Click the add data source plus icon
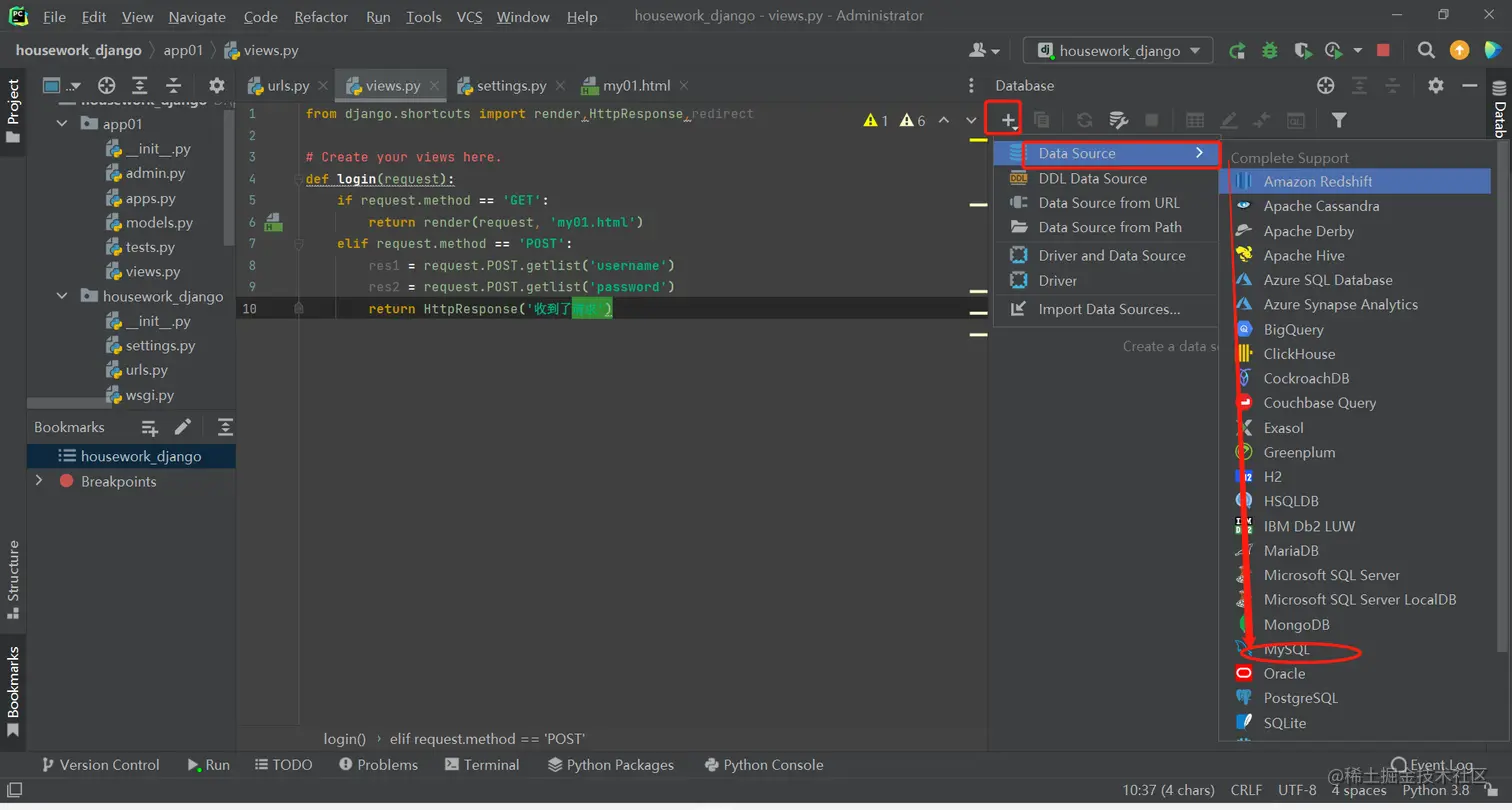Screen dimensions: 1512x810 [x=1008, y=120]
